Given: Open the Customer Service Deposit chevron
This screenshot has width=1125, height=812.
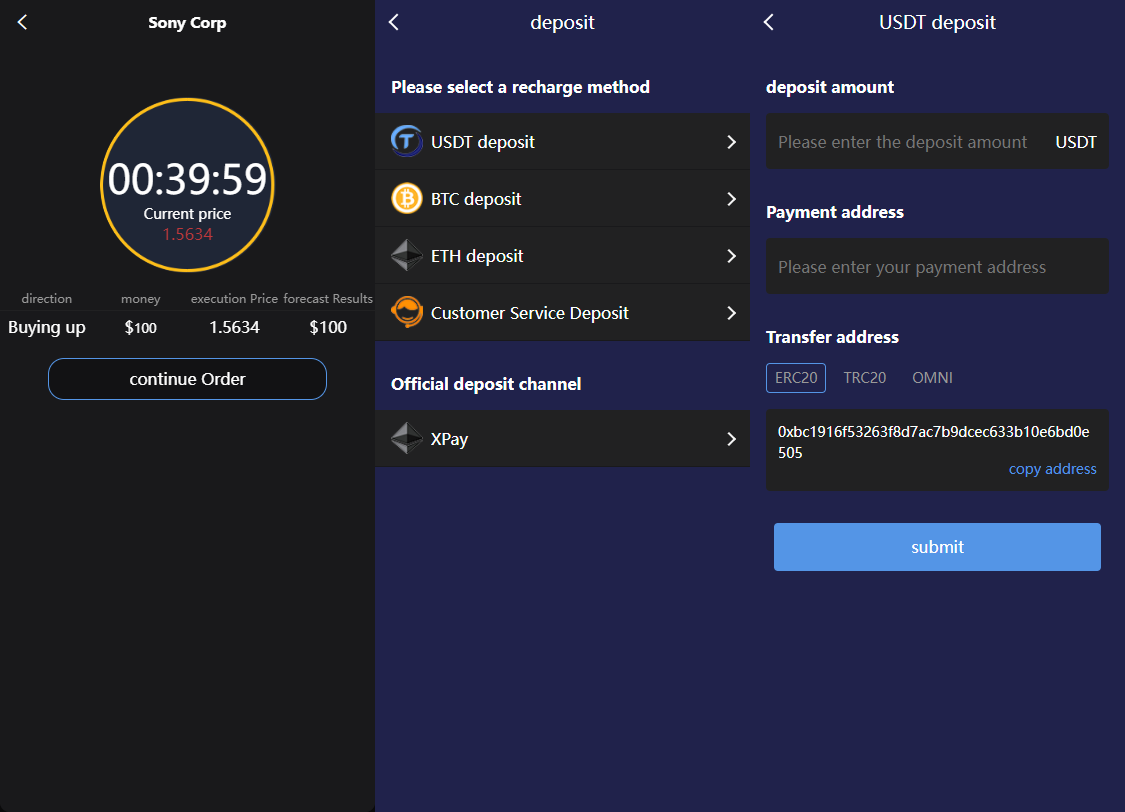Looking at the screenshot, I should click(x=731, y=313).
